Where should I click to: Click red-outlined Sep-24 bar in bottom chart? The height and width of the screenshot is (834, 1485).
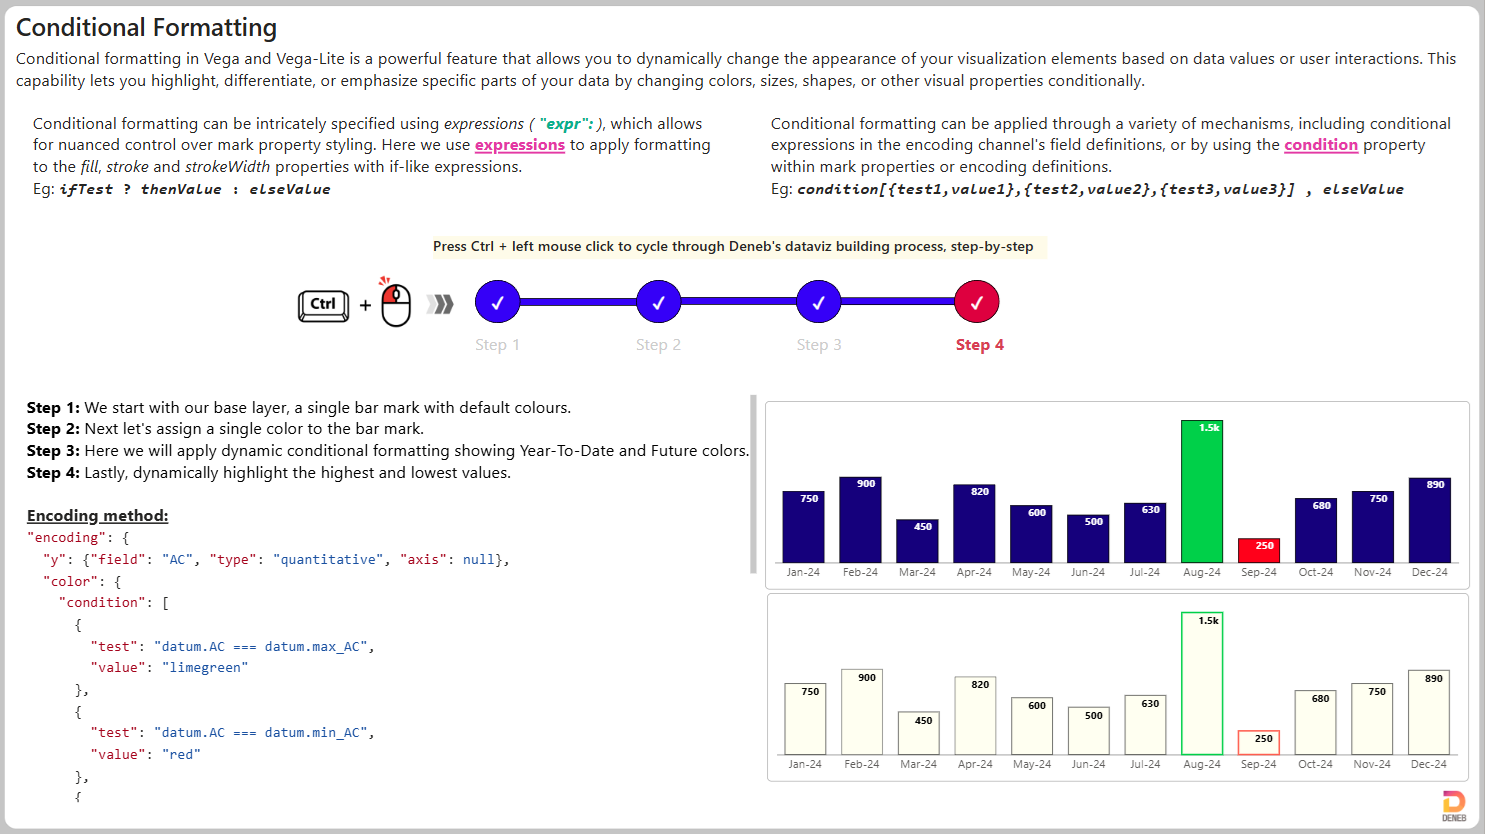pyautogui.click(x=1259, y=743)
